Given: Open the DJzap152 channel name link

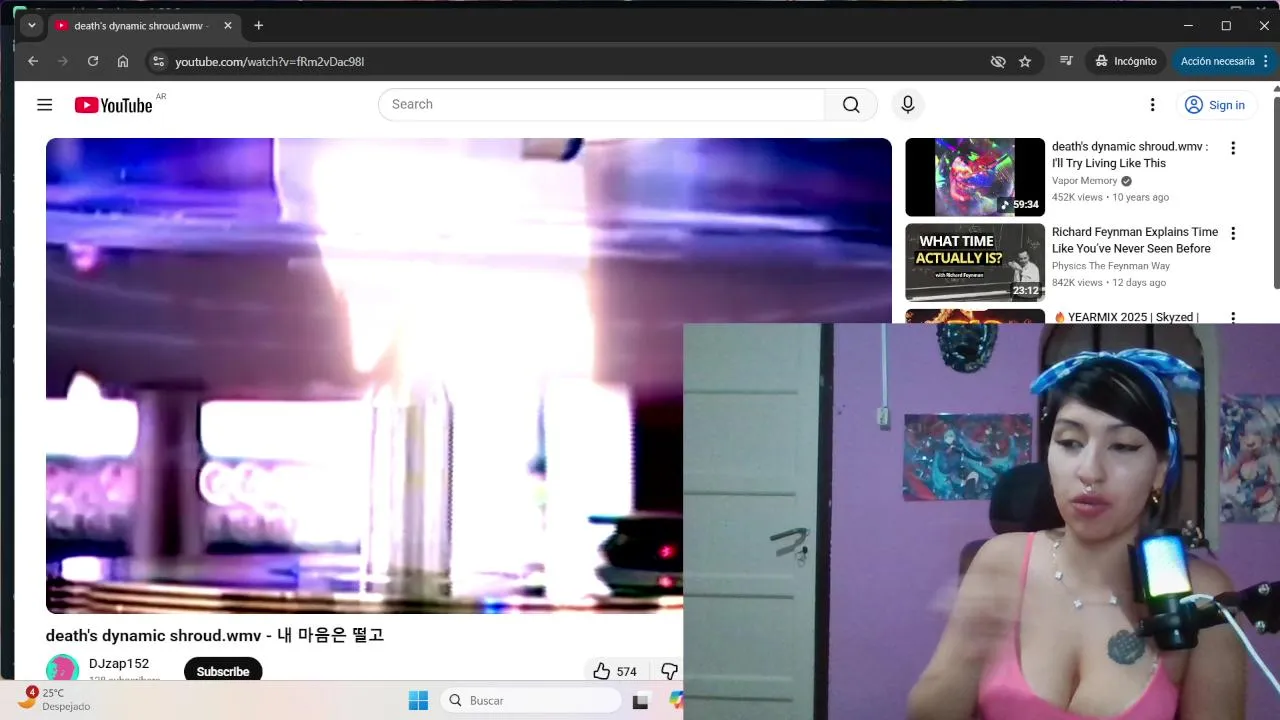Looking at the screenshot, I should (x=119, y=663).
